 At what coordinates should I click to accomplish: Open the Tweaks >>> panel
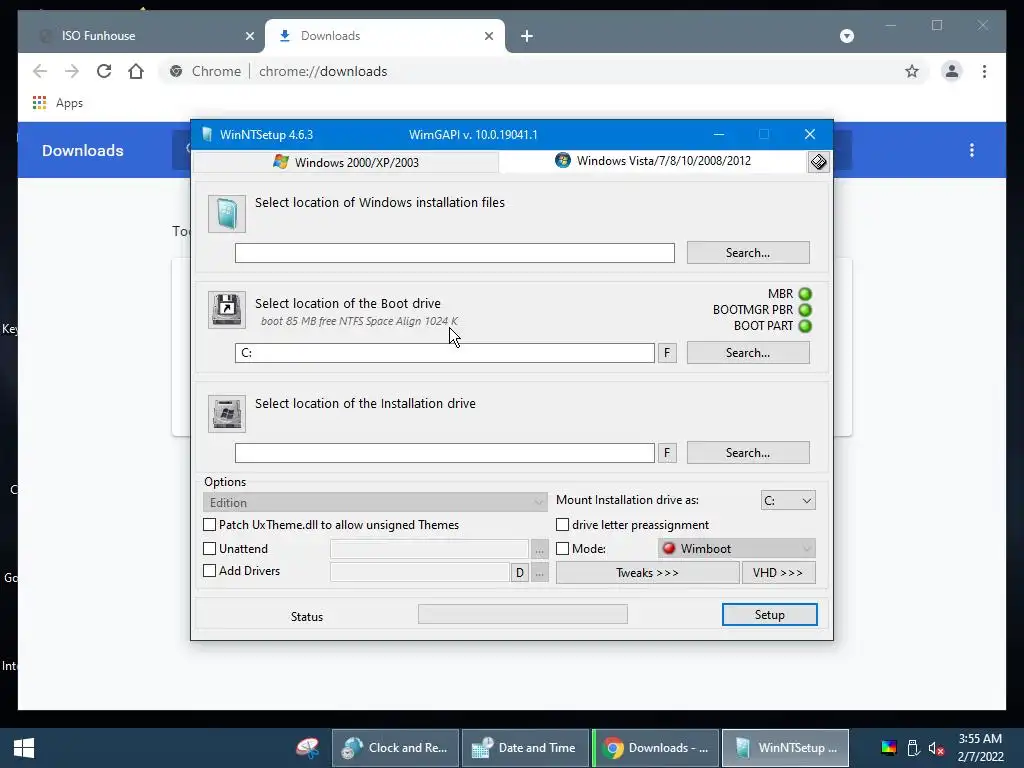pyautogui.click(x=647, y=573)
